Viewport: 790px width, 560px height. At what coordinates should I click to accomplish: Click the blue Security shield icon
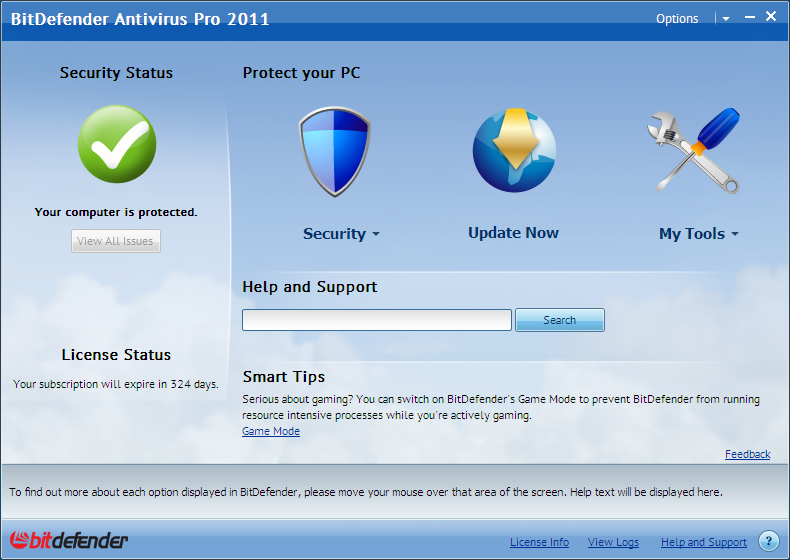click(335, 151)
